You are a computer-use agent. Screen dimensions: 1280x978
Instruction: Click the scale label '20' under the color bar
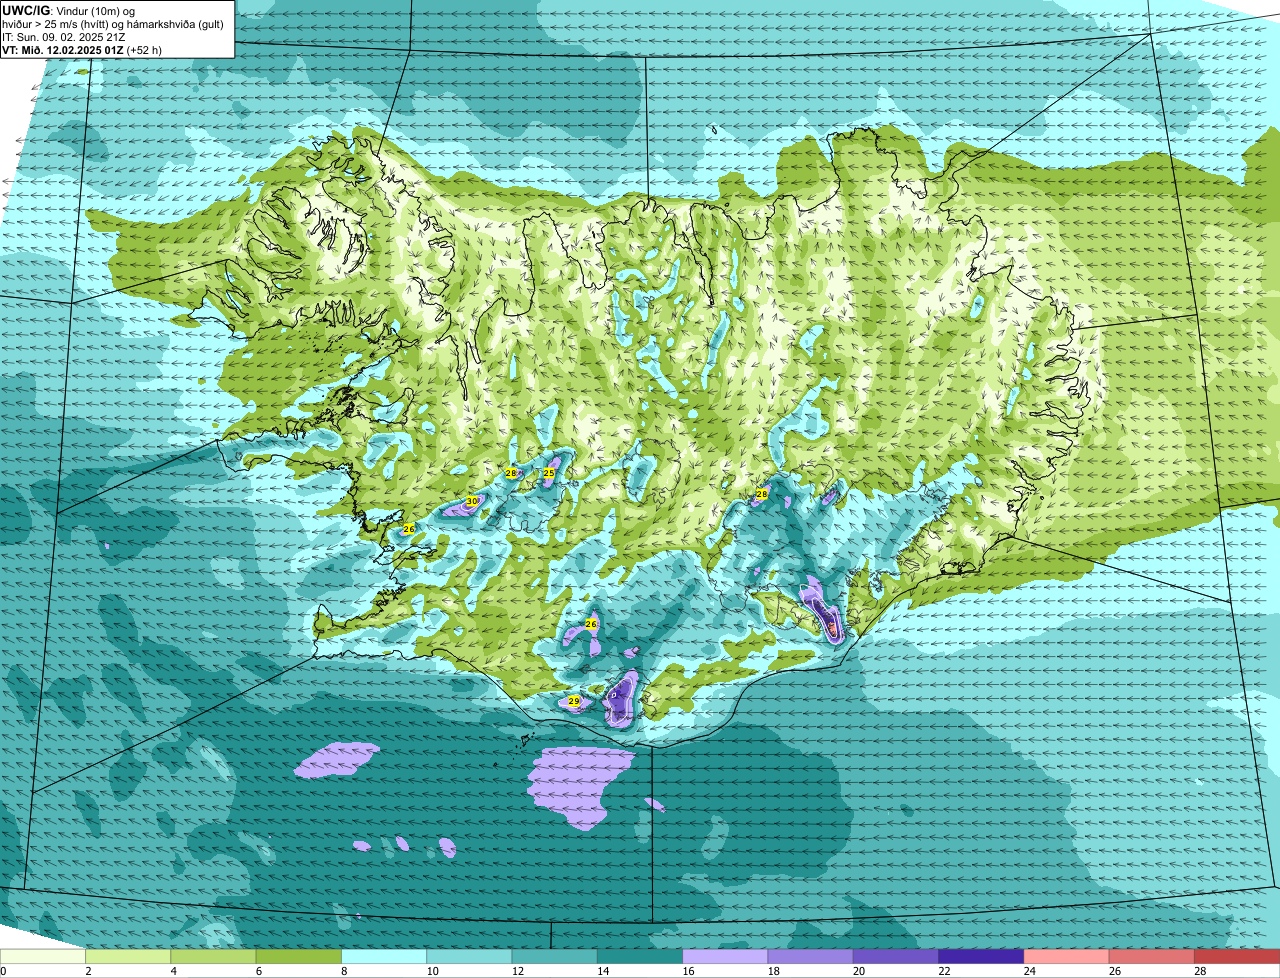pyautogui.click(x=857, y=971)
